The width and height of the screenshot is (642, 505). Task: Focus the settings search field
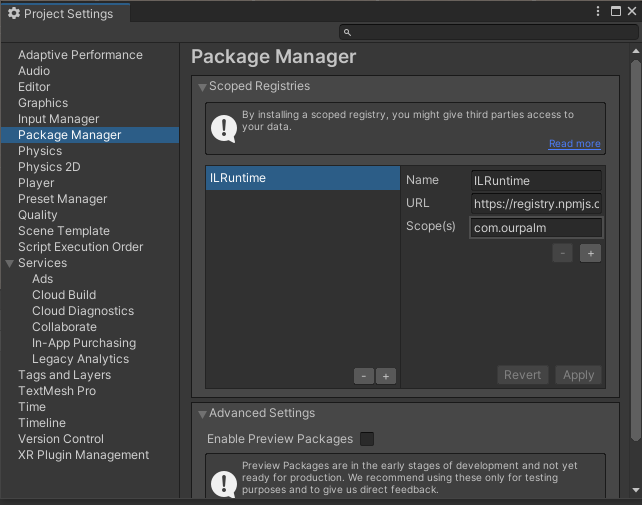[489, 32]
